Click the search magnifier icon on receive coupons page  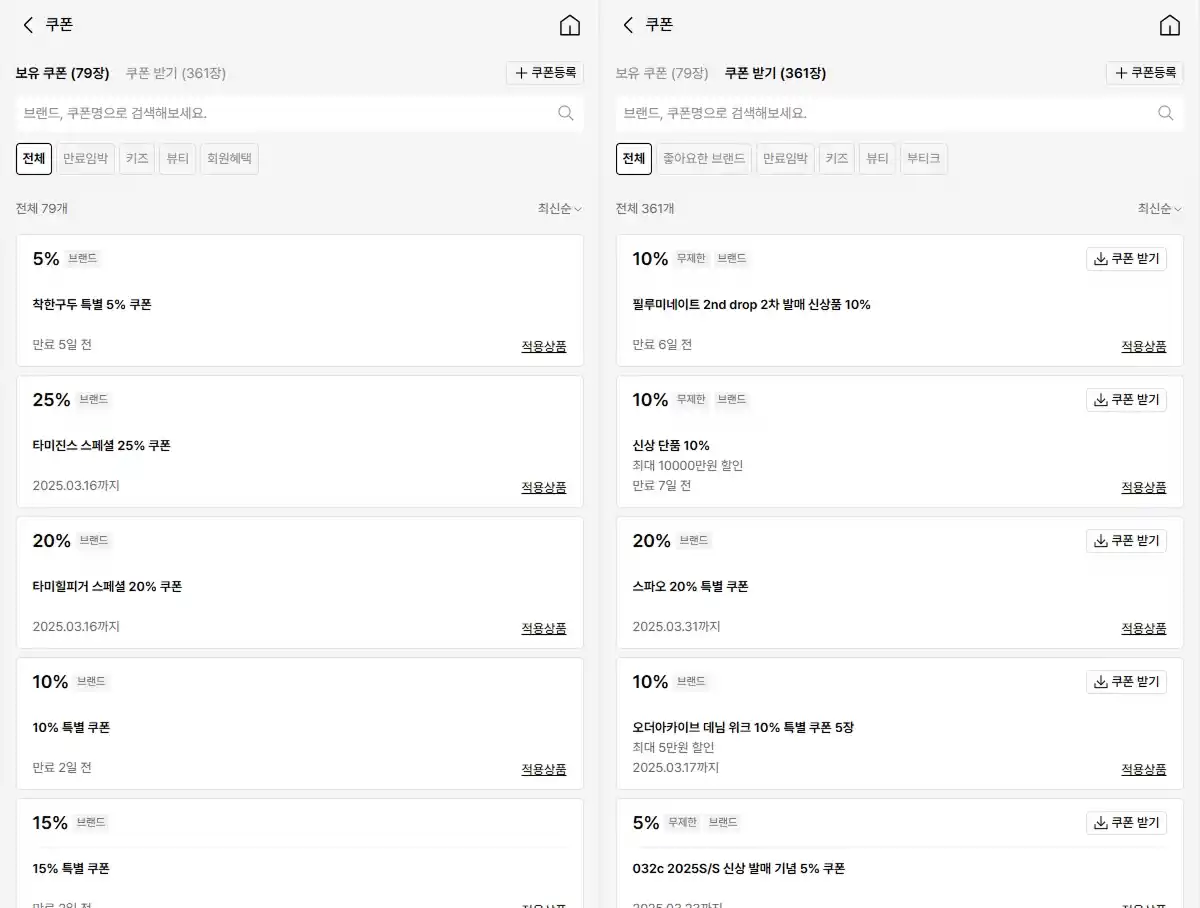[1166, 113]
